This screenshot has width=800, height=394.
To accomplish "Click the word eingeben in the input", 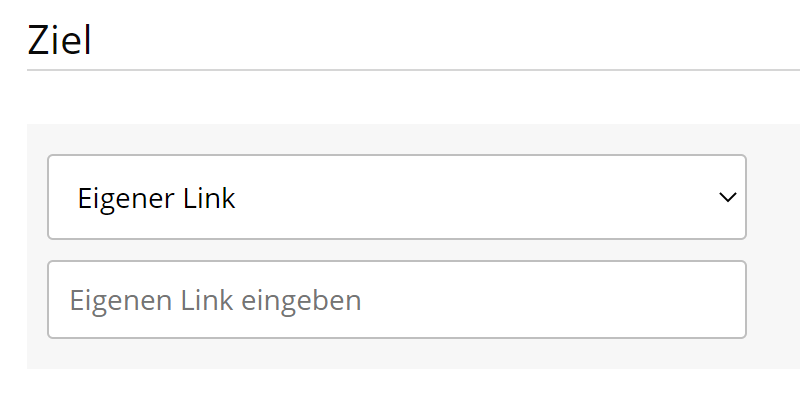I will [301, 301].
